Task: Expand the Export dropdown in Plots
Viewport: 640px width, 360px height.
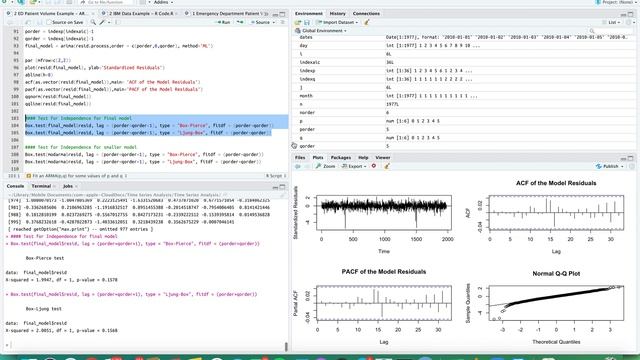Action: tap(354, 166)
